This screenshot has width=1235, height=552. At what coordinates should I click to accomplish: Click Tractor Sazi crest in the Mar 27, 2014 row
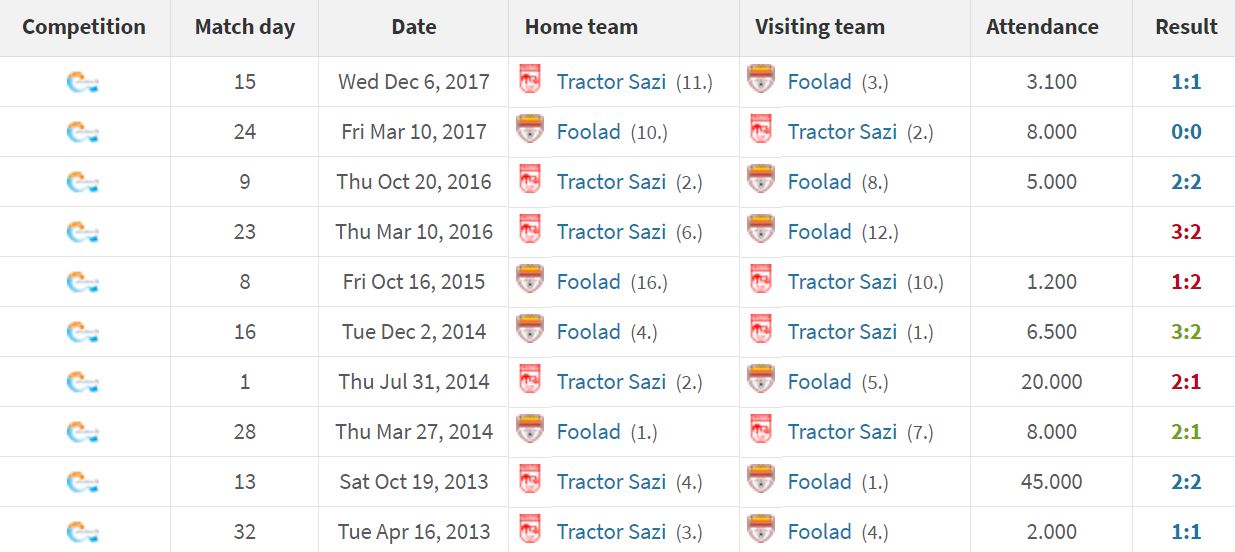tap(761, 430)
